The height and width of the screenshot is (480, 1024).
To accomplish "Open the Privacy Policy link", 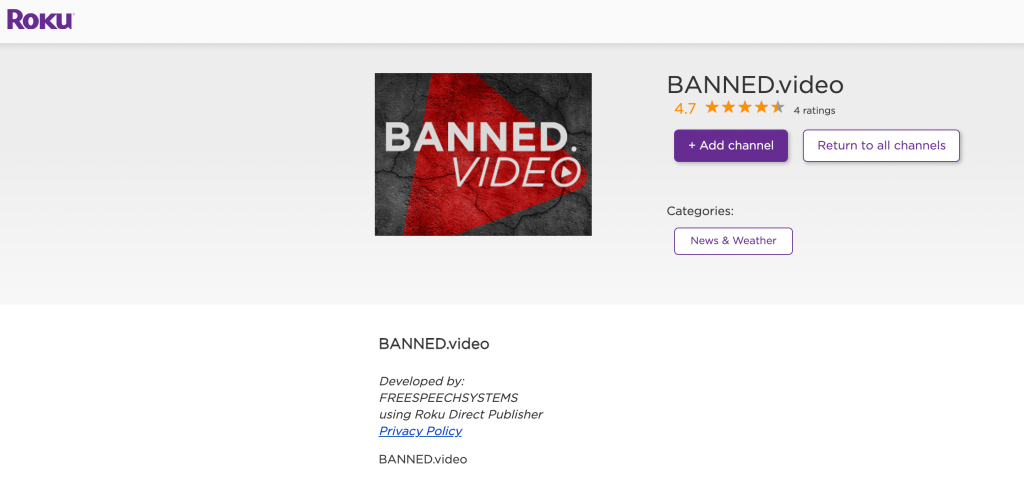I will pos(420,431).
